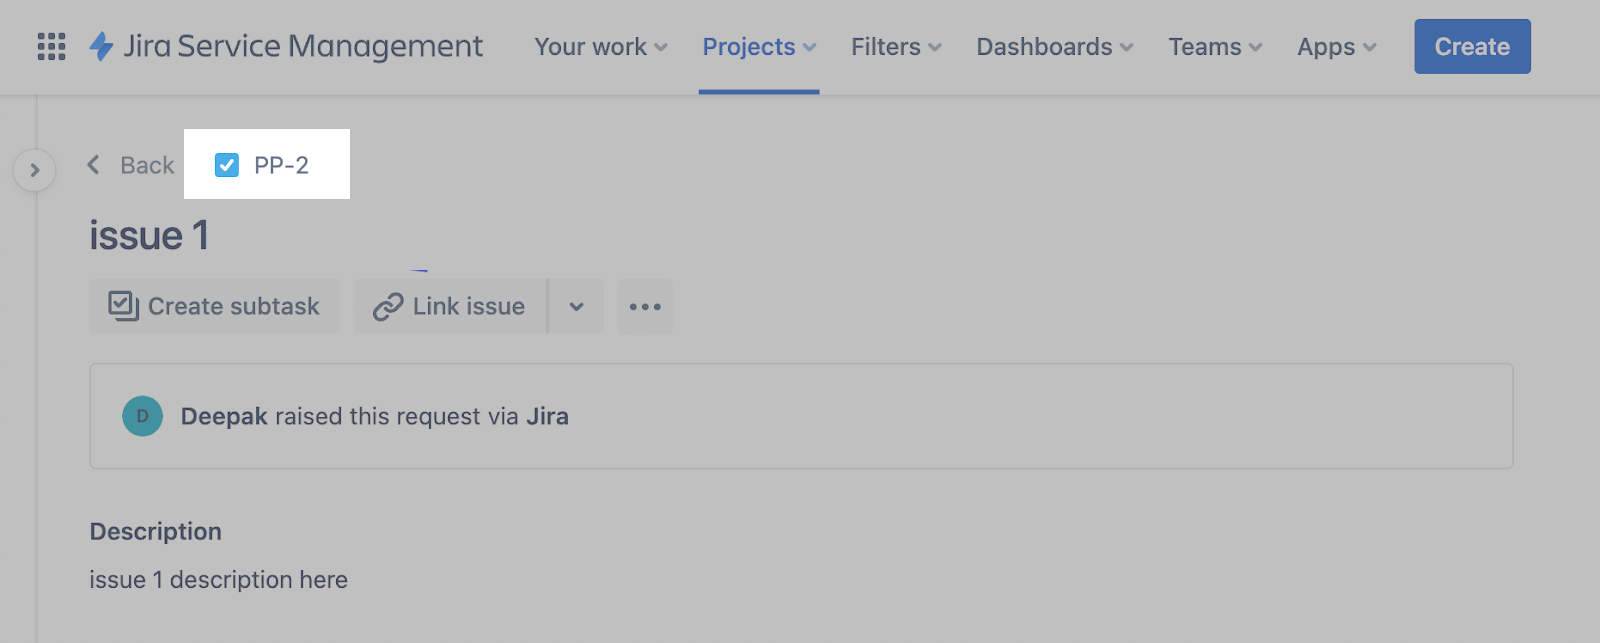Expand the collapsed sidebar with arrow button
The image size is (1600, 643).
click(35, 170)
